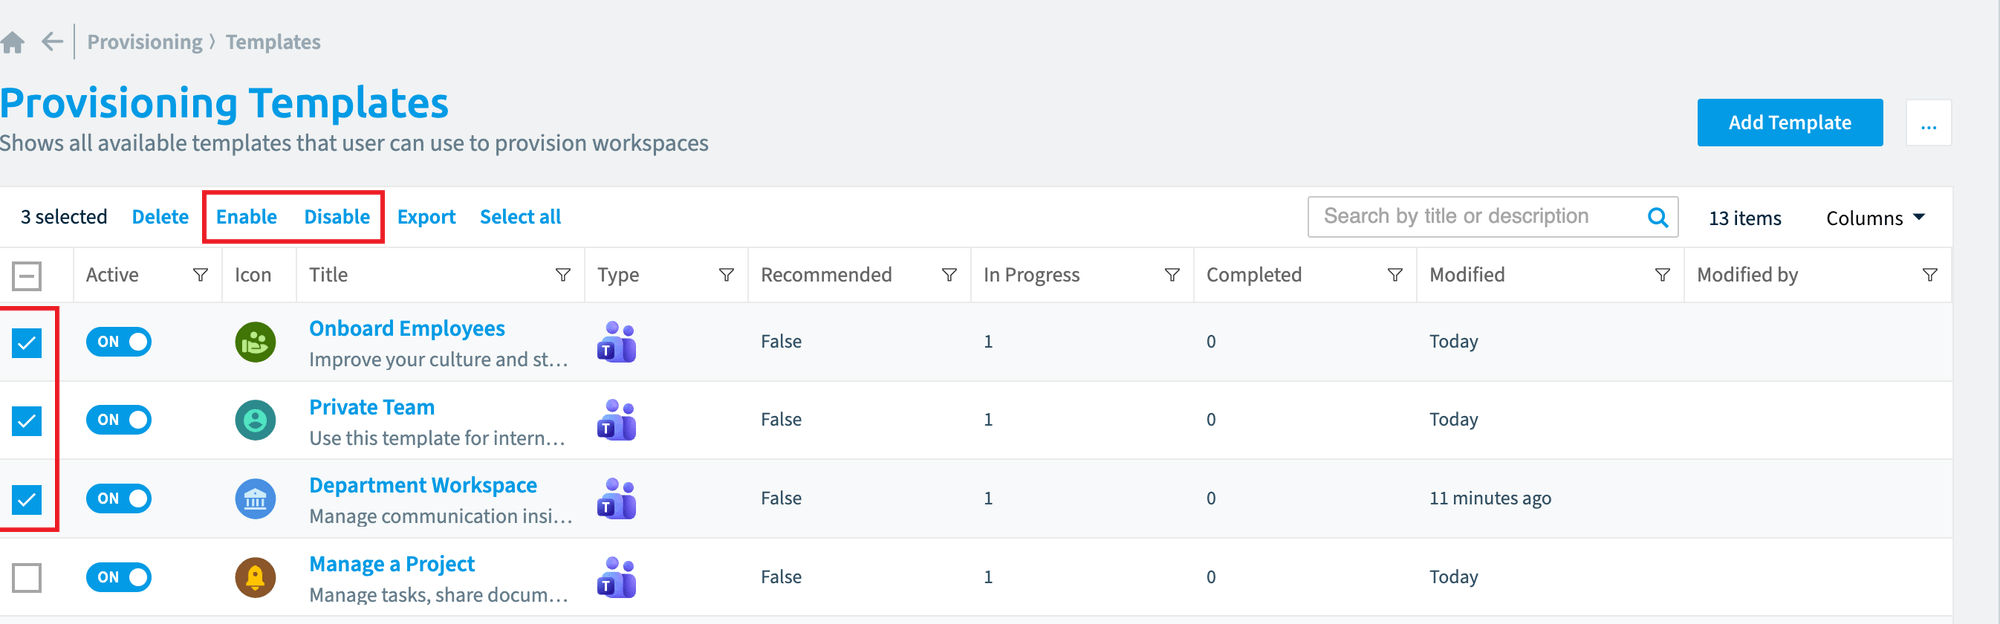Open filter for Active column
Screen dimensions: 2000x624
(200, 275)
